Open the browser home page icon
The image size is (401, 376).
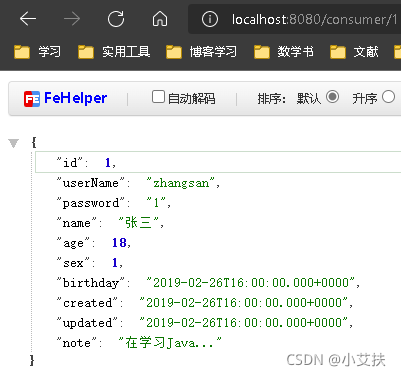click(x=160, y=19)
